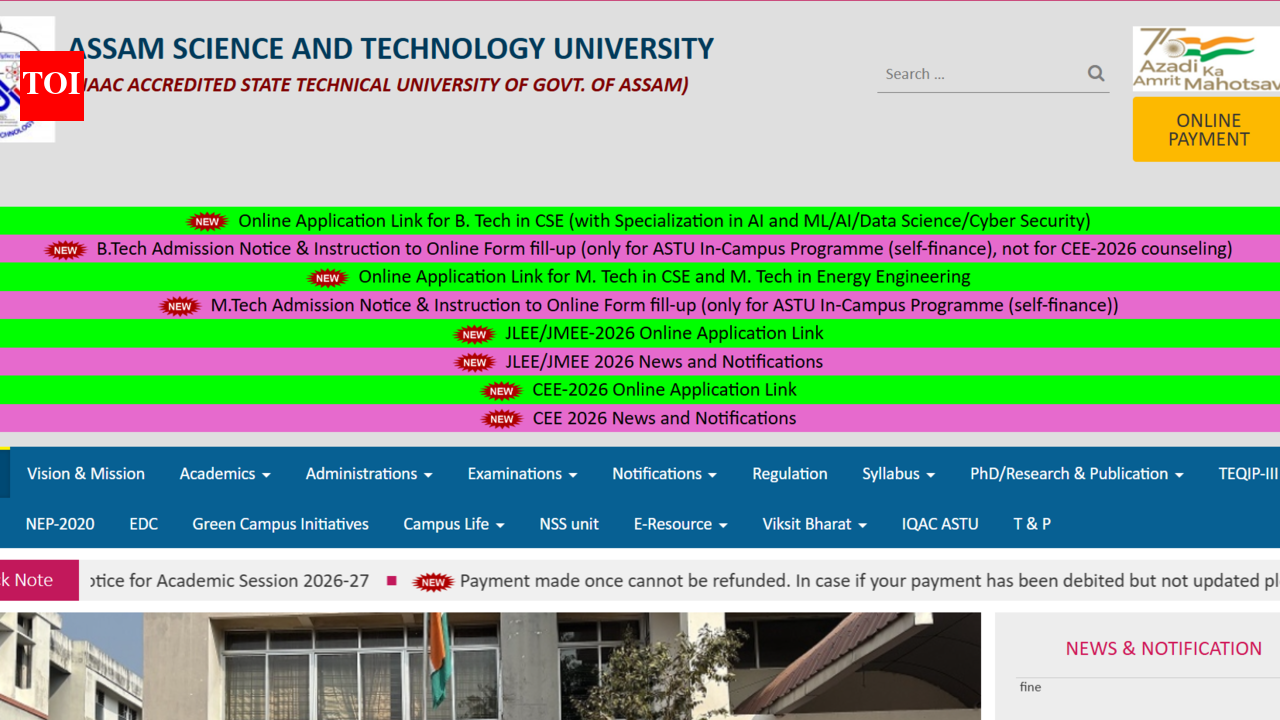
Task: Open M. Tech CSE and Energy Engineering link
Action: coord(664,277)
